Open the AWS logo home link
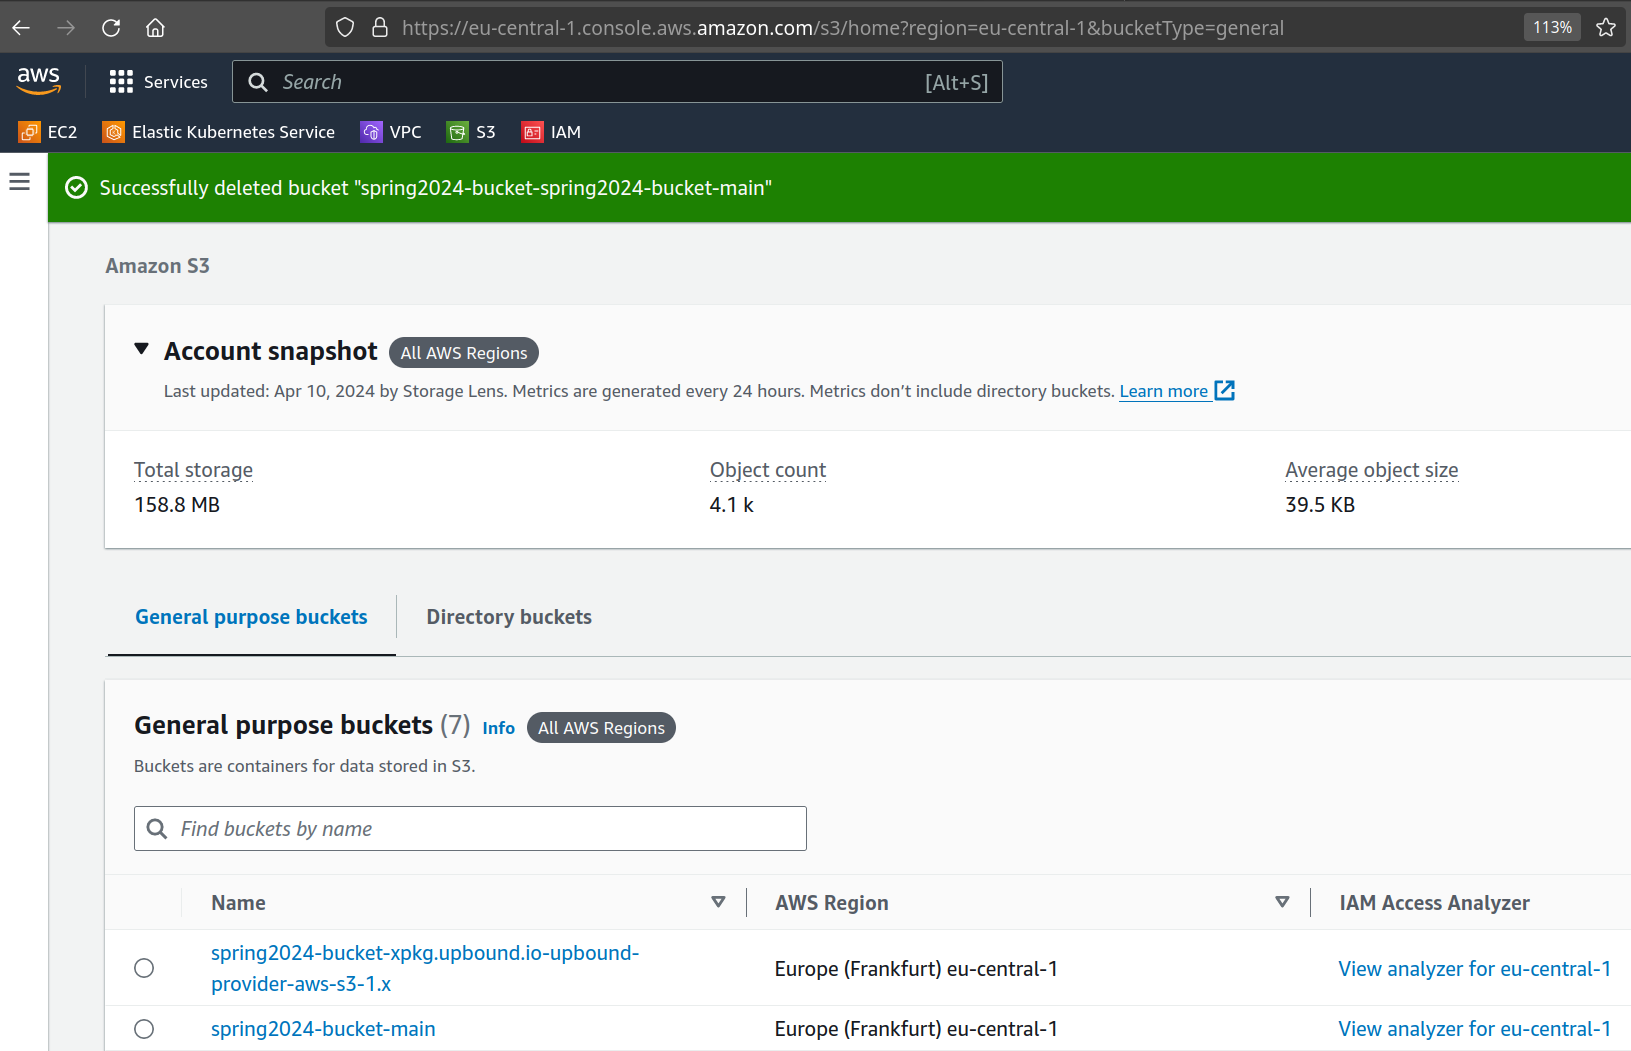 tap(39, 81)
